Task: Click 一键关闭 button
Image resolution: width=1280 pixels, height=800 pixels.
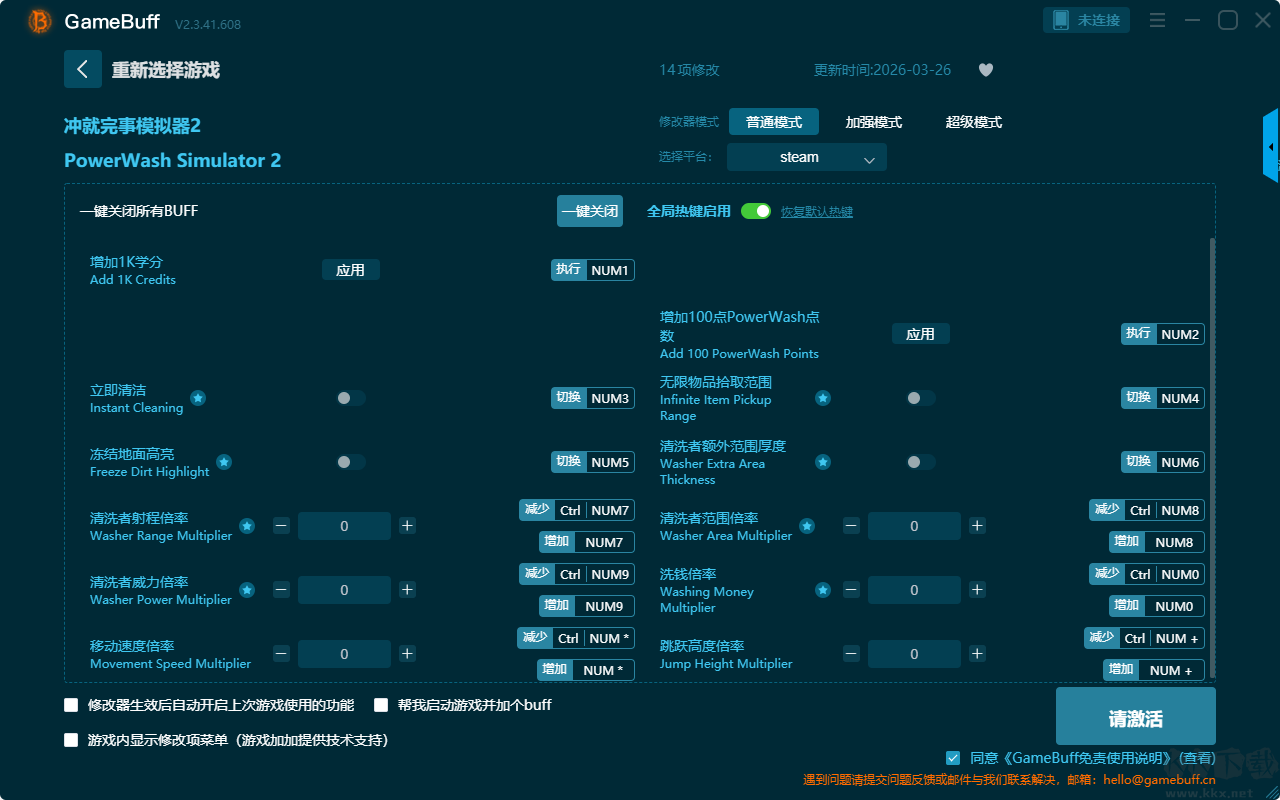Action: 590,211
